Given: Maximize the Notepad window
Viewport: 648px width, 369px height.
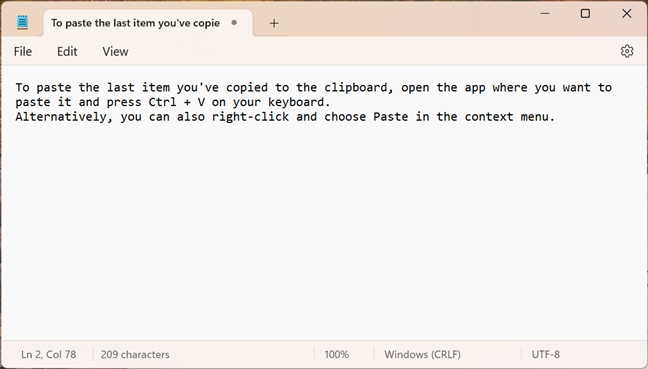Looking at the screenshot, I should [x=585, y=14].
